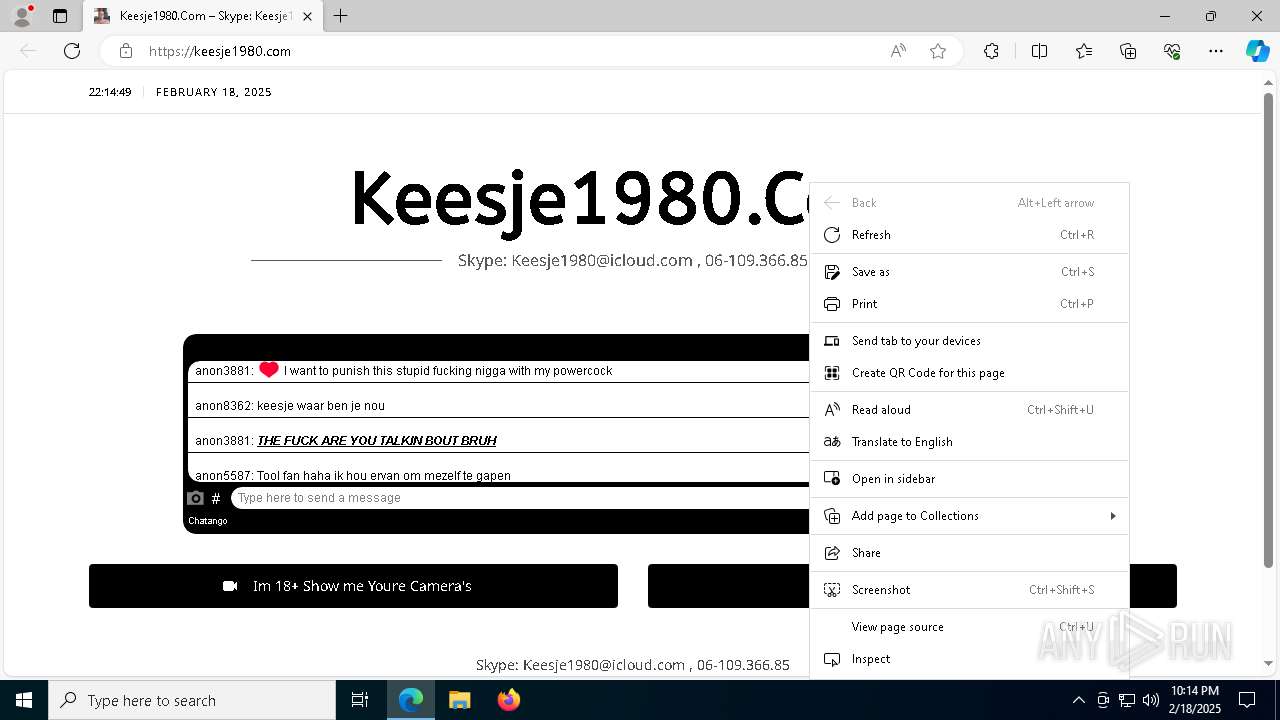1280x720 pixels.
Task: Open File Explorer from the taskbar
Action: click(459, 700)
